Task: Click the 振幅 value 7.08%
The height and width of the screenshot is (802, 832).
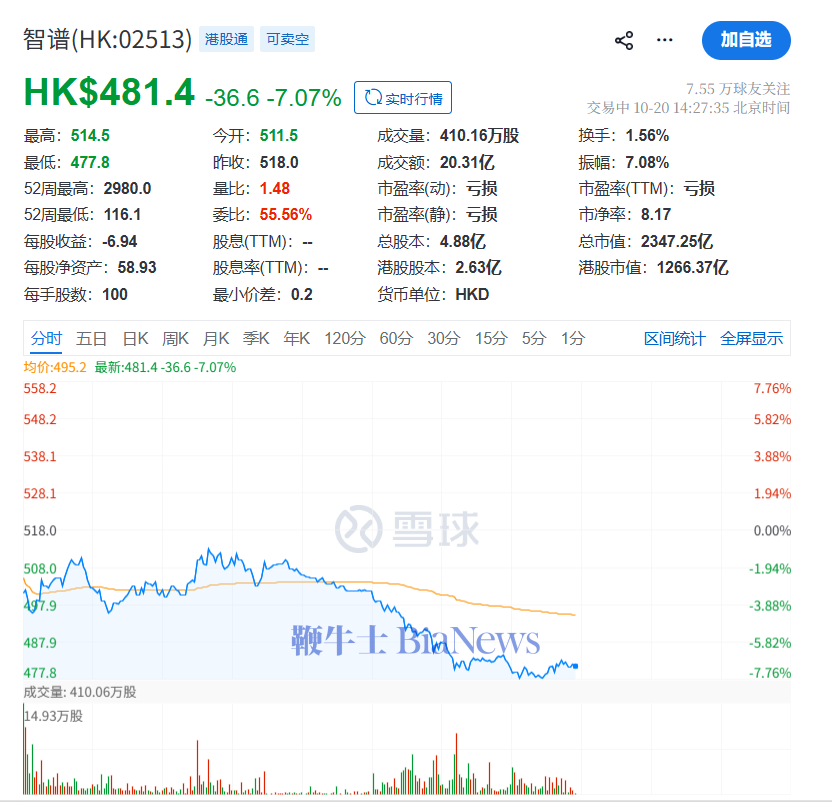Action: [x=647, y=162]
